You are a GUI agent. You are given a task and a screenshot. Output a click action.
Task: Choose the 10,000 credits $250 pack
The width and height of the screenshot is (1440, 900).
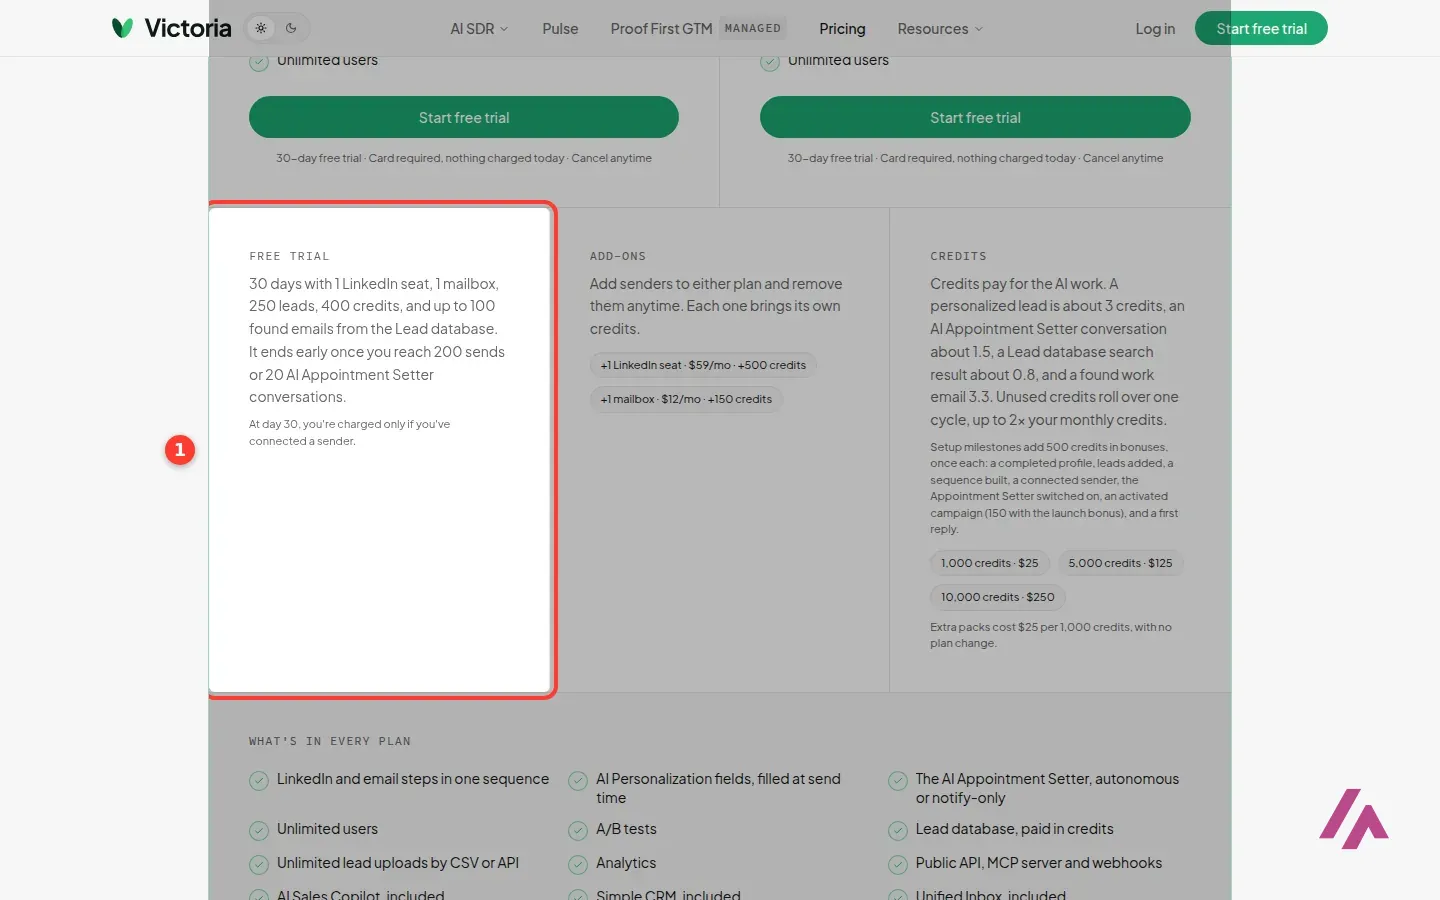[998, 597]
